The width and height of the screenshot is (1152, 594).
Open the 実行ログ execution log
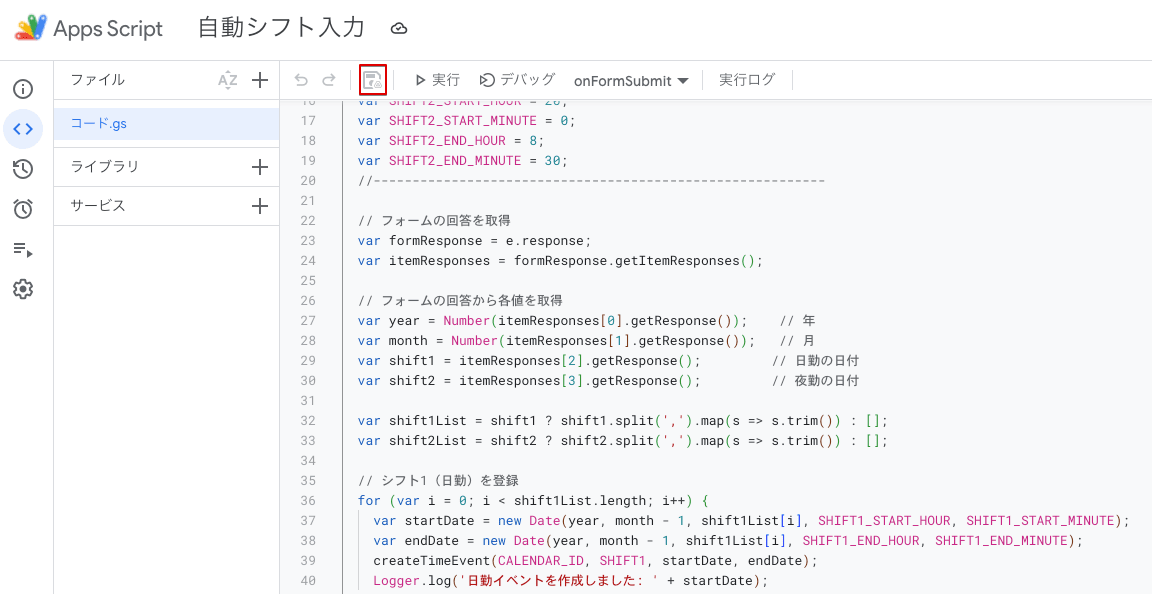[746, 80]
